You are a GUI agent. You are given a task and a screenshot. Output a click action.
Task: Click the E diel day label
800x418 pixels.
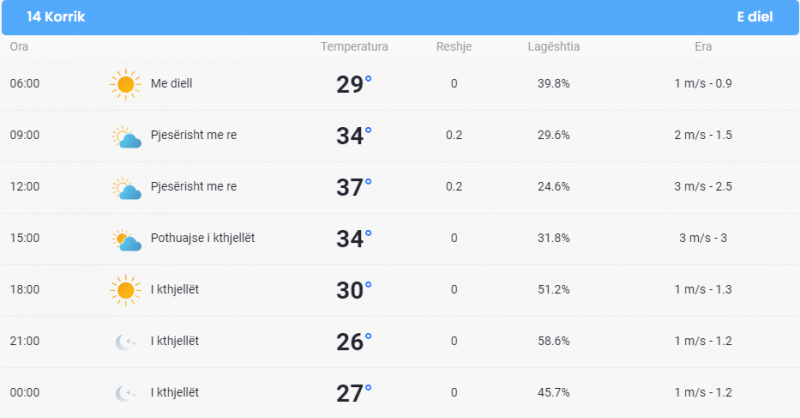coord(755,17)
